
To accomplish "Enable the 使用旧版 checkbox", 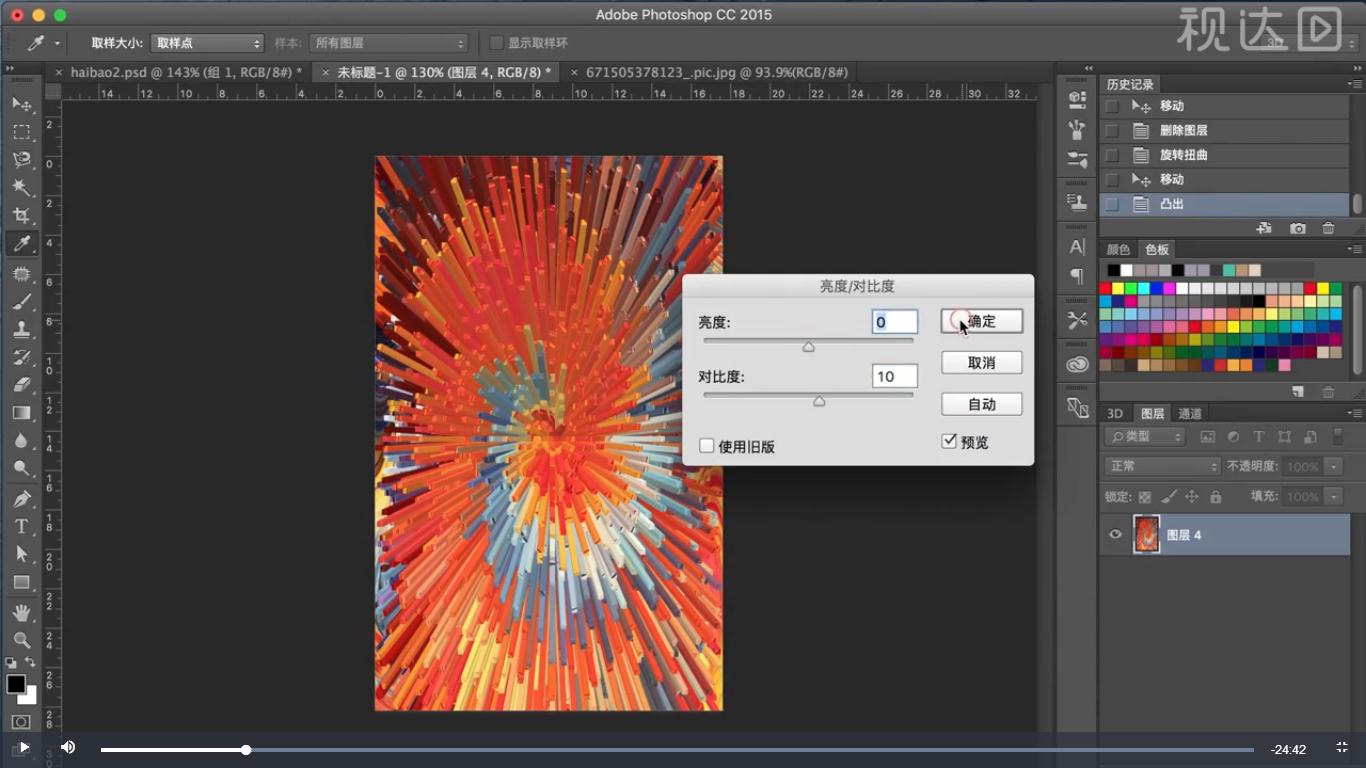I will coord(707,446).
